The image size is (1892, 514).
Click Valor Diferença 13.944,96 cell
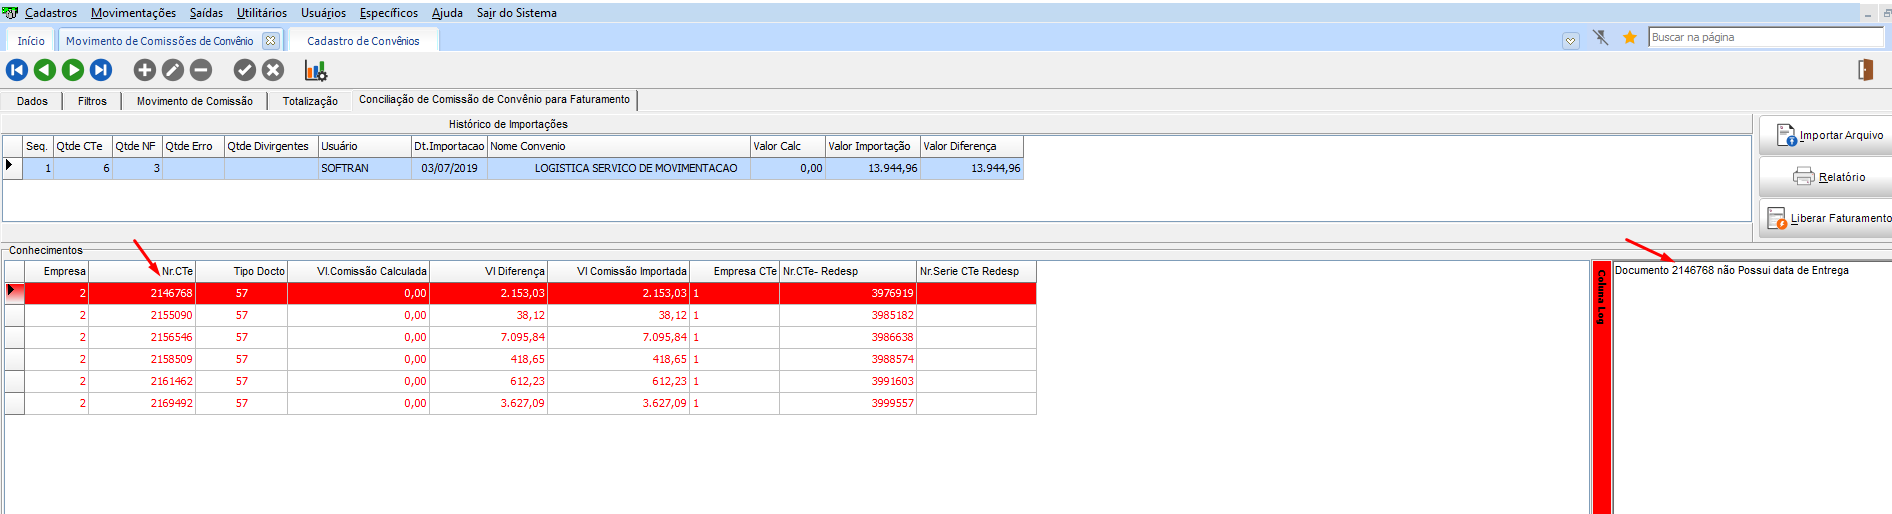971,168
